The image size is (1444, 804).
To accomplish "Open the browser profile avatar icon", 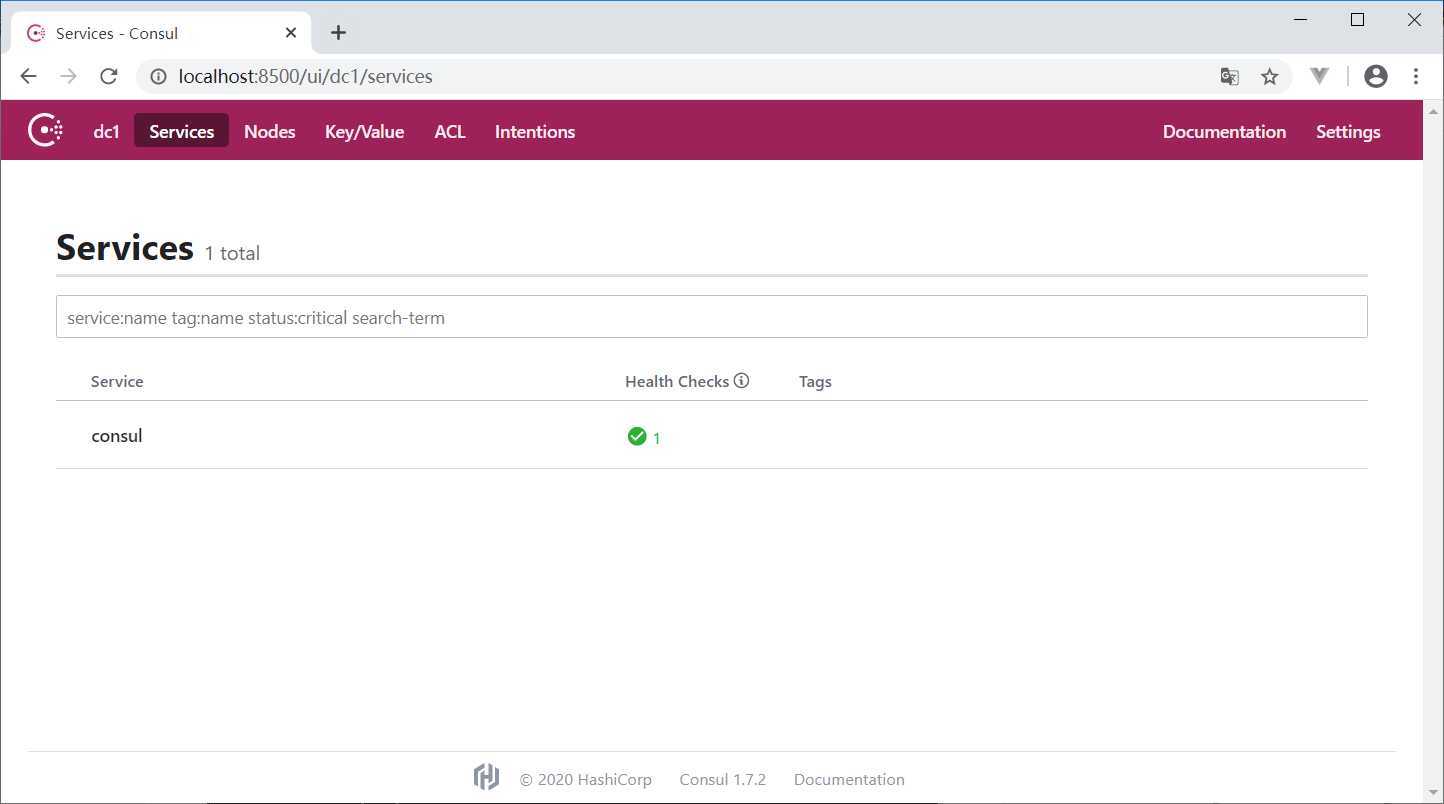I will [x=1376, y=76].
